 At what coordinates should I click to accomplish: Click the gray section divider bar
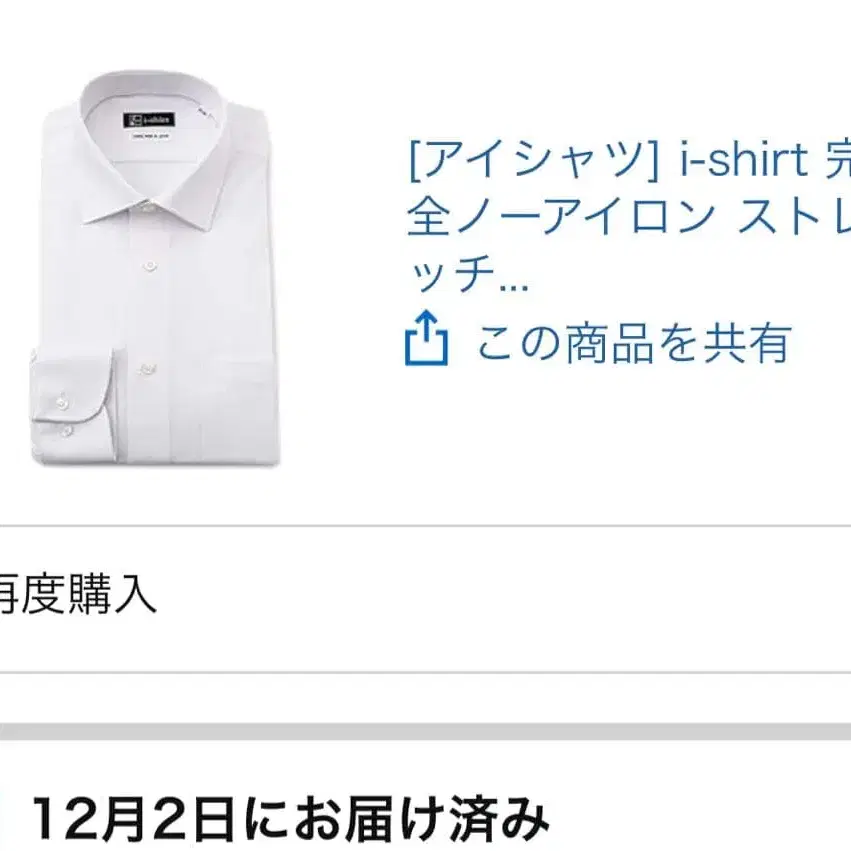(426, 732)
